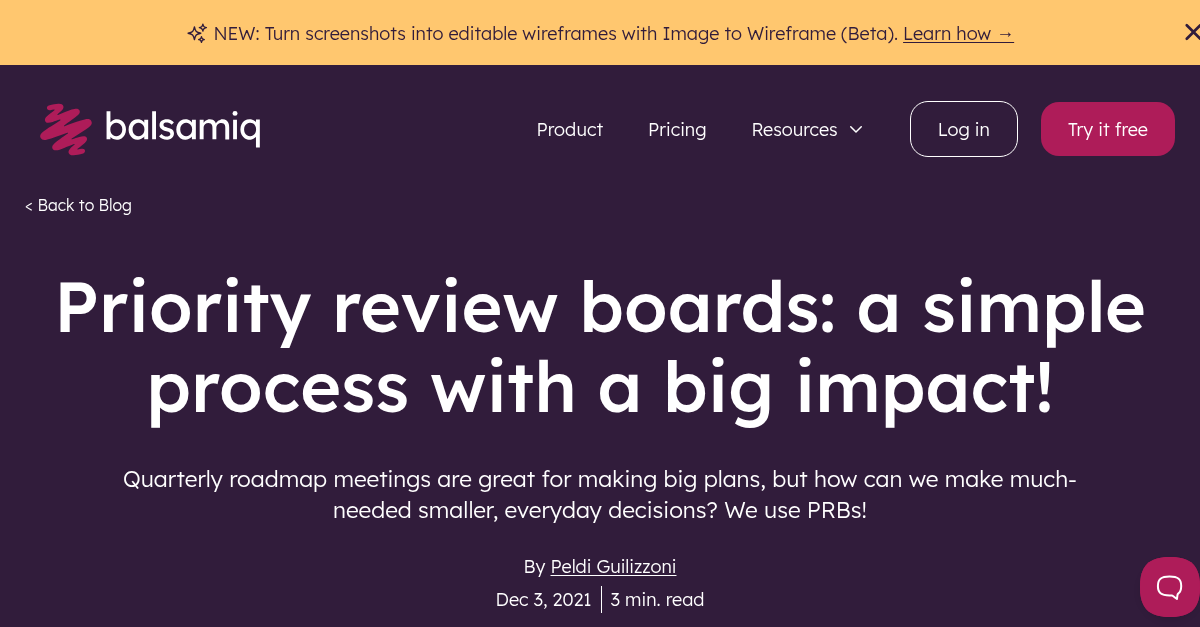Screen dimensions: 1200x627
Task: Click the chat icon in the bottom corner
Action: [x=1168, y=587]
